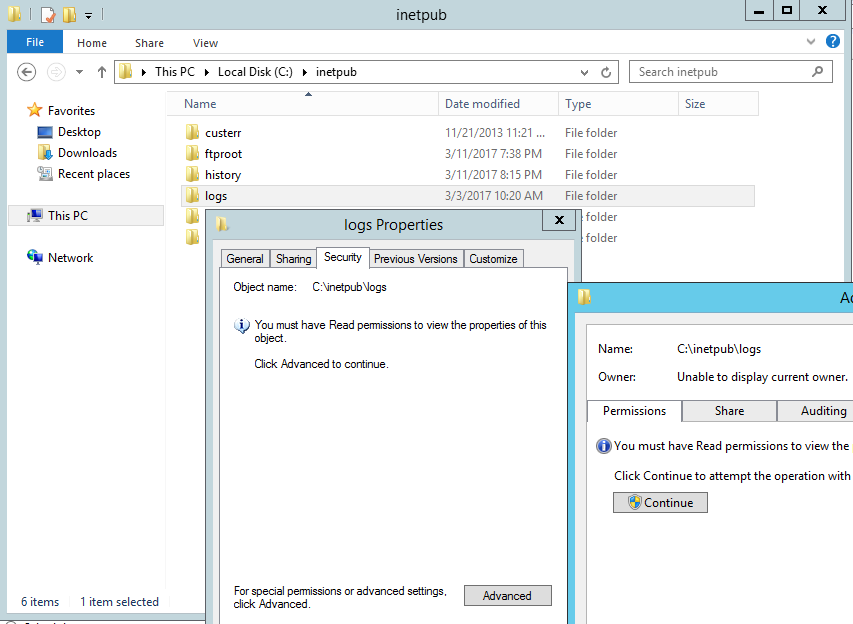
Task: Click date 3/3/2017 10:20 AM
Action: tap(494, 196)
